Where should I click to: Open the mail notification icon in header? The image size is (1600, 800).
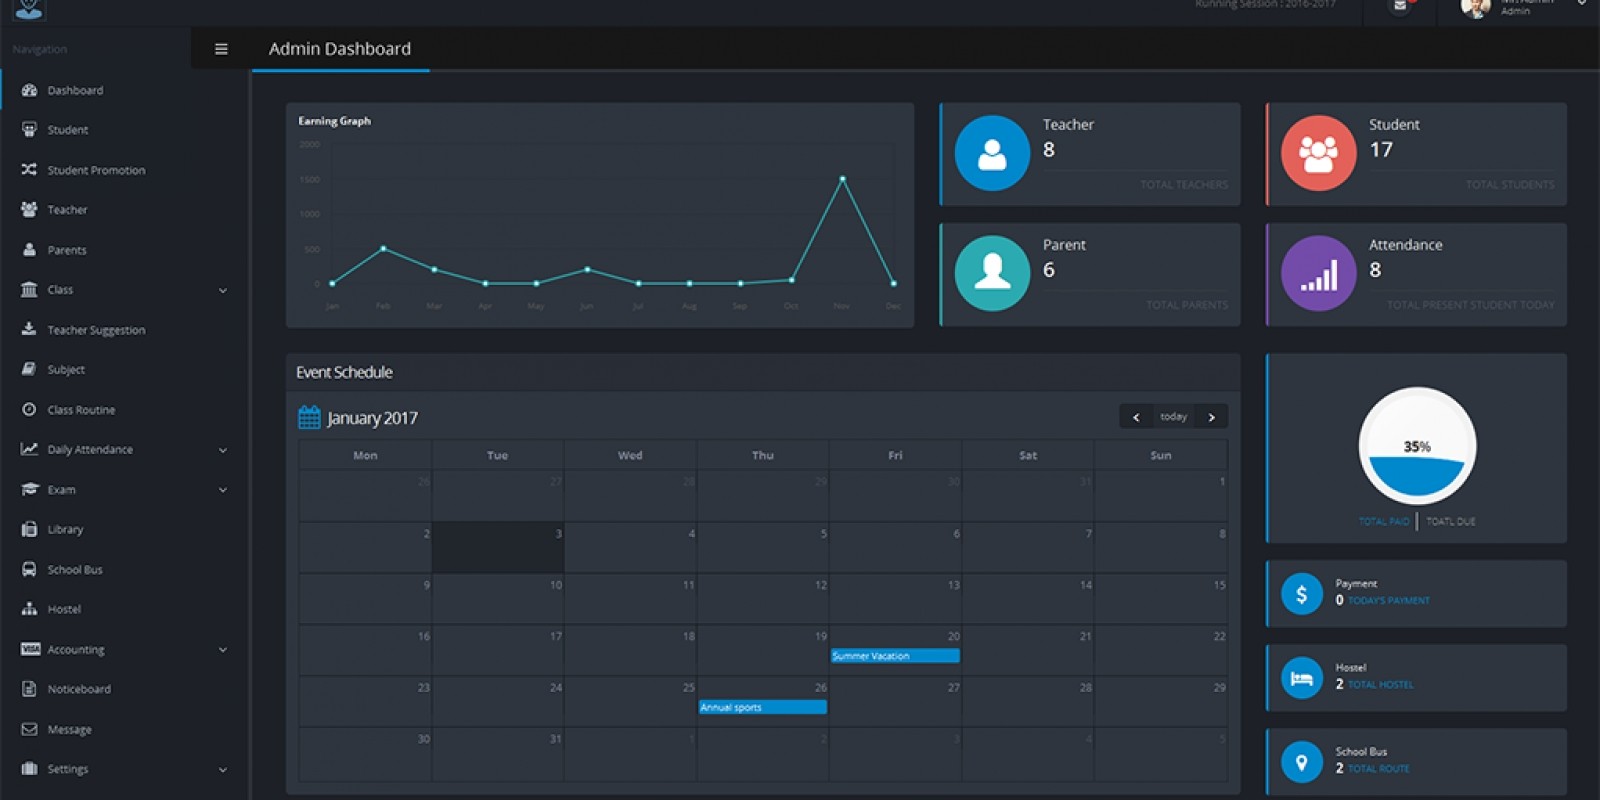pos(1400,6)
